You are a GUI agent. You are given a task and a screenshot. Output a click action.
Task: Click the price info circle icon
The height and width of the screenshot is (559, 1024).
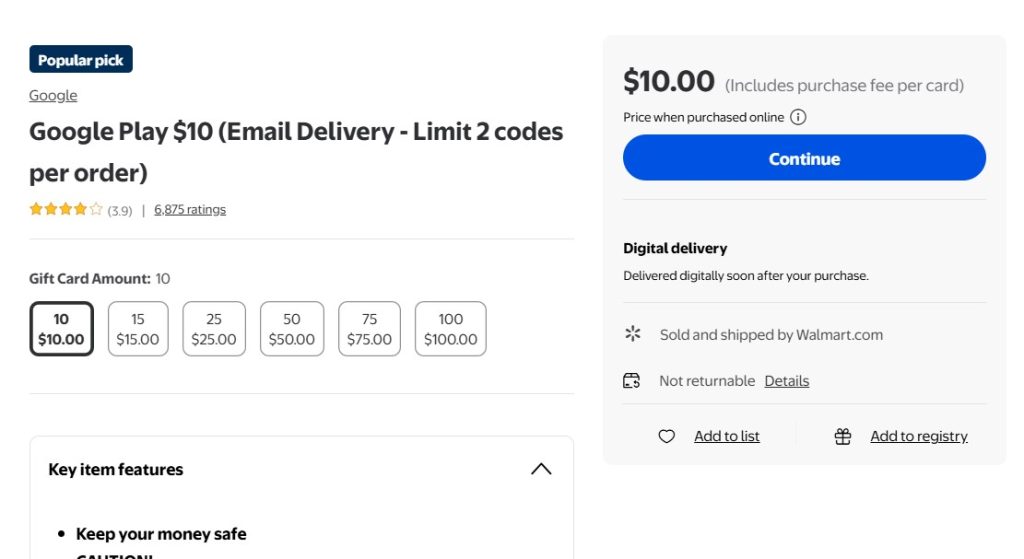coord(798,117)
